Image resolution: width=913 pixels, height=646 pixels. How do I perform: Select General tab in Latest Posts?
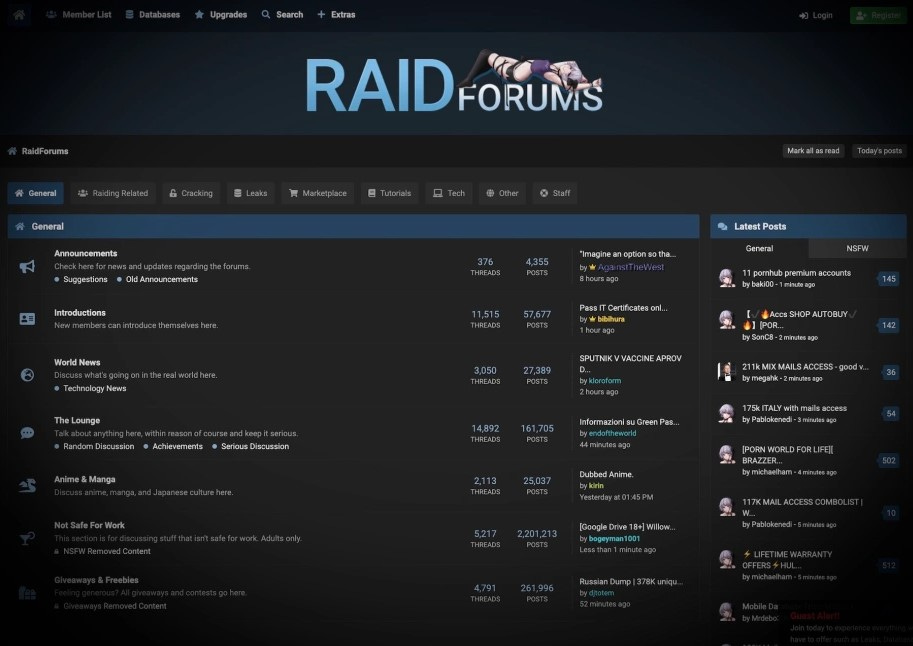click(x=759, y=248)
